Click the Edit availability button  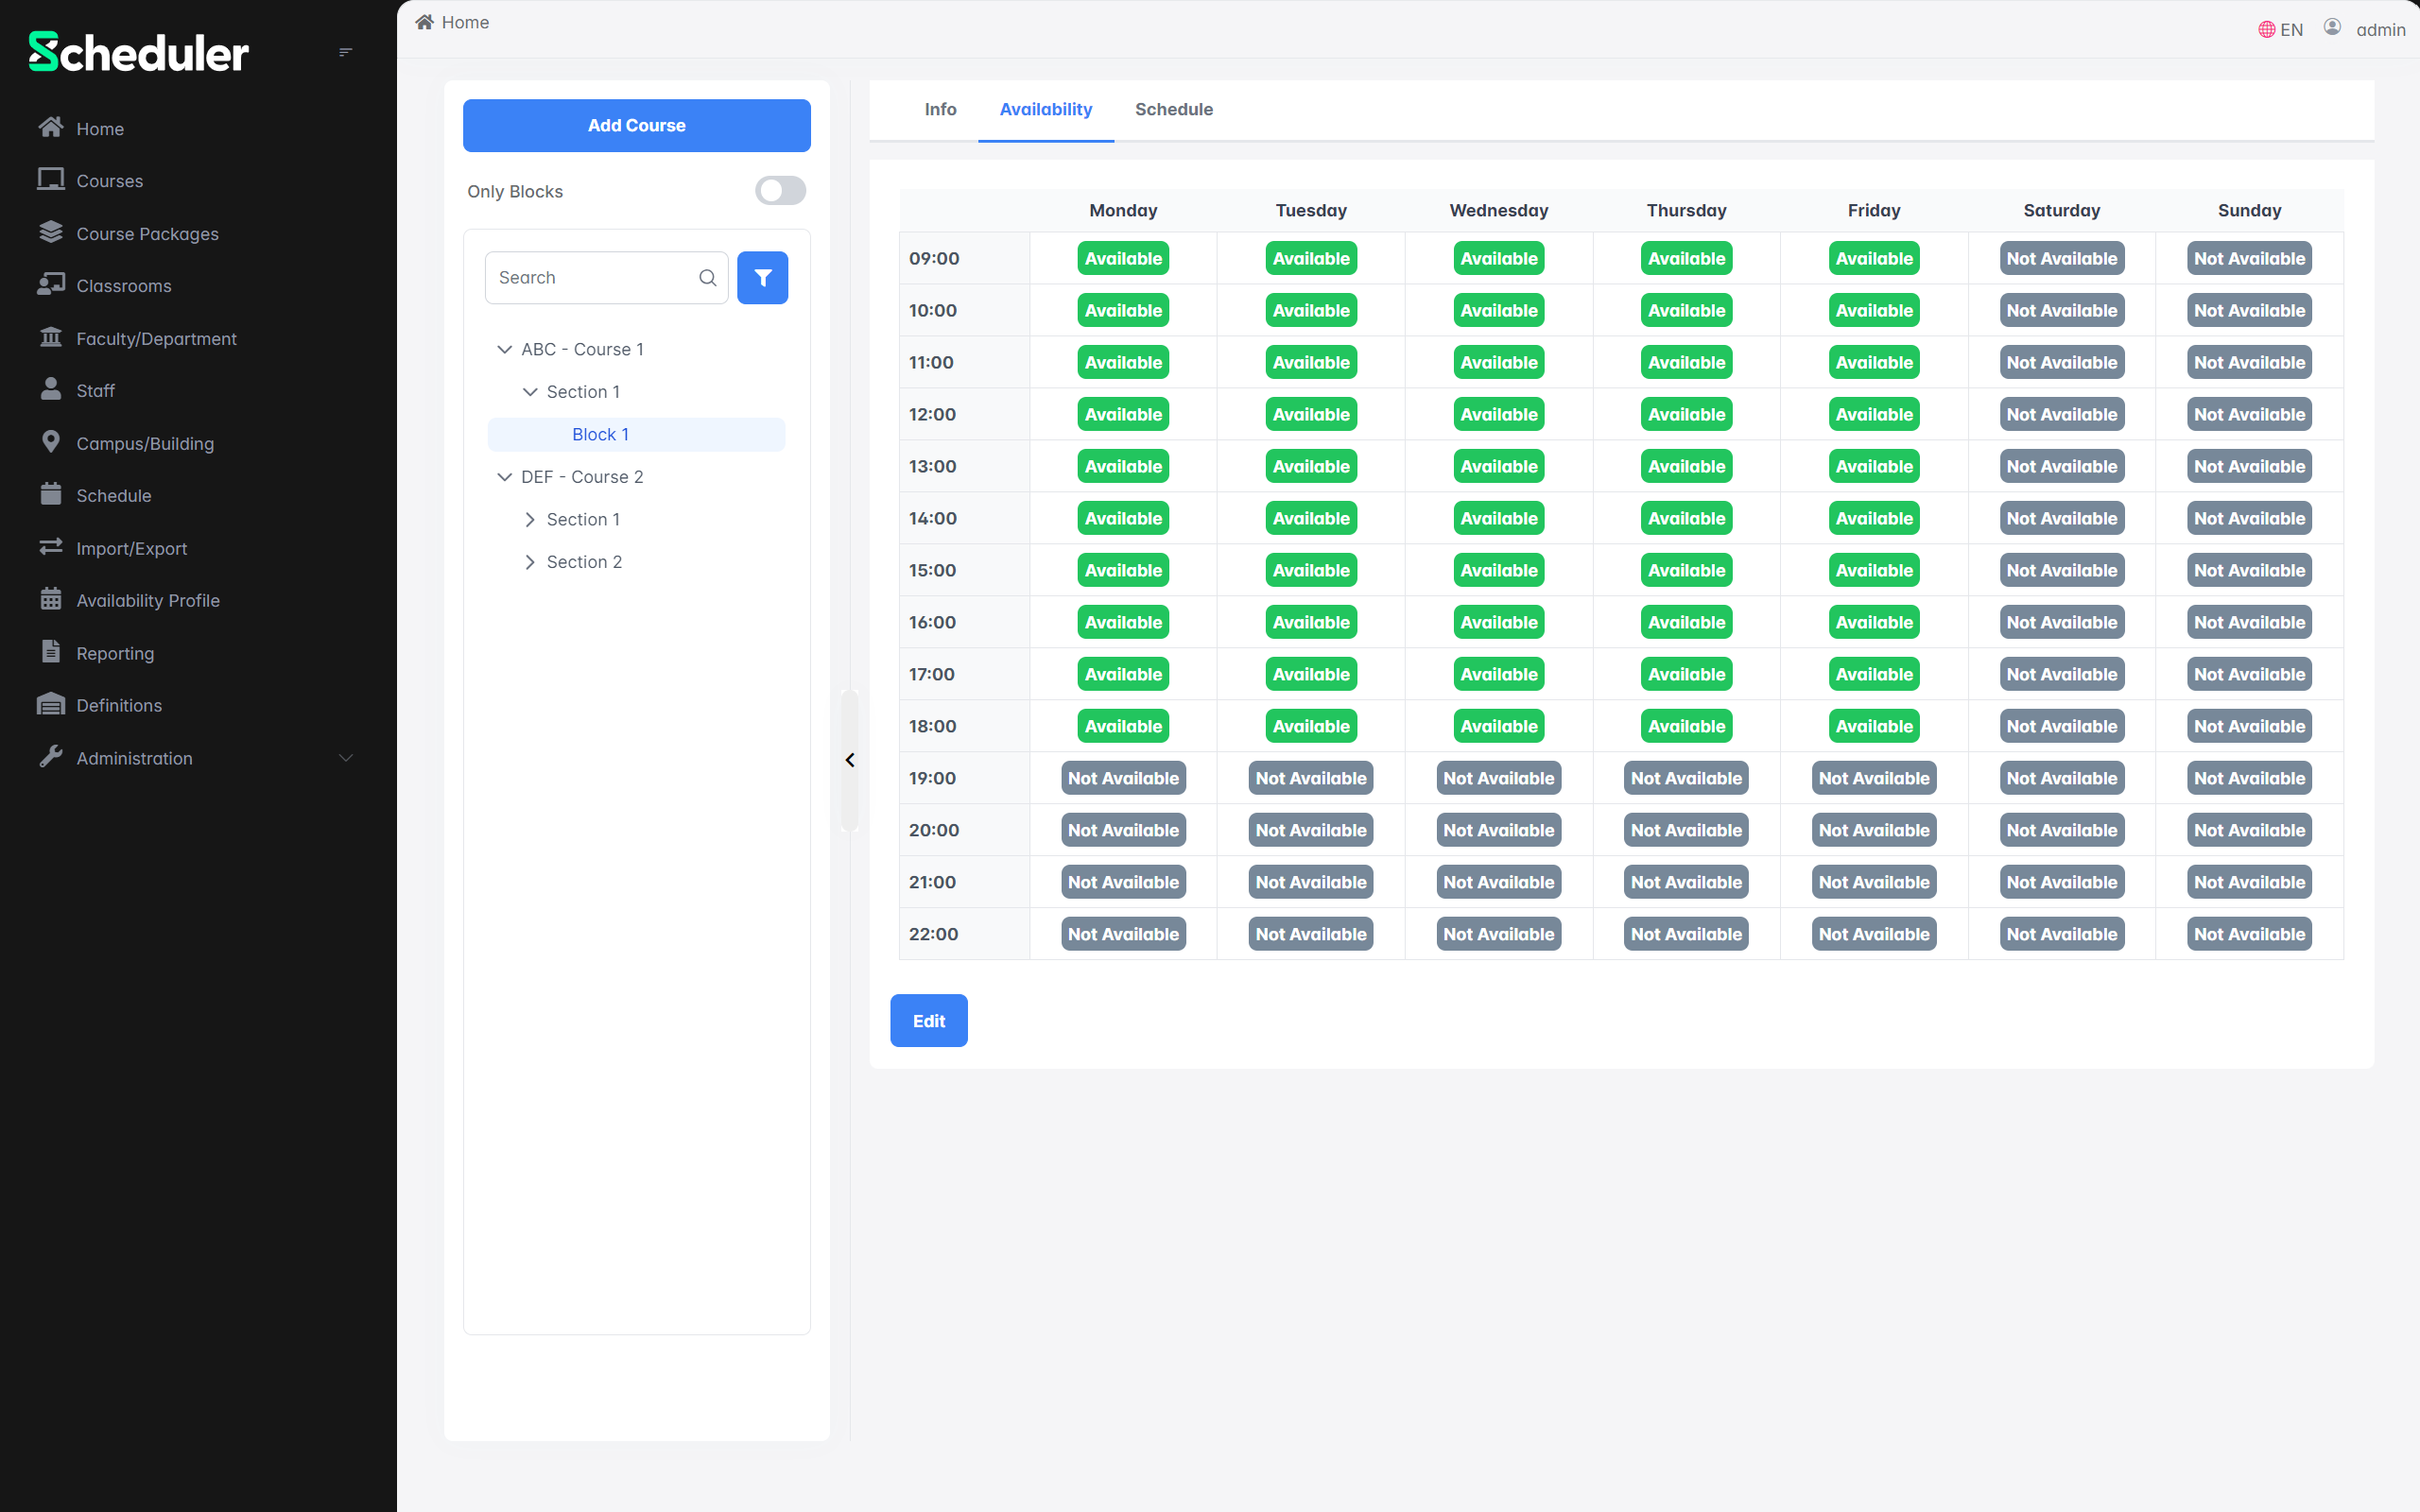click(x=928, y=1021)
